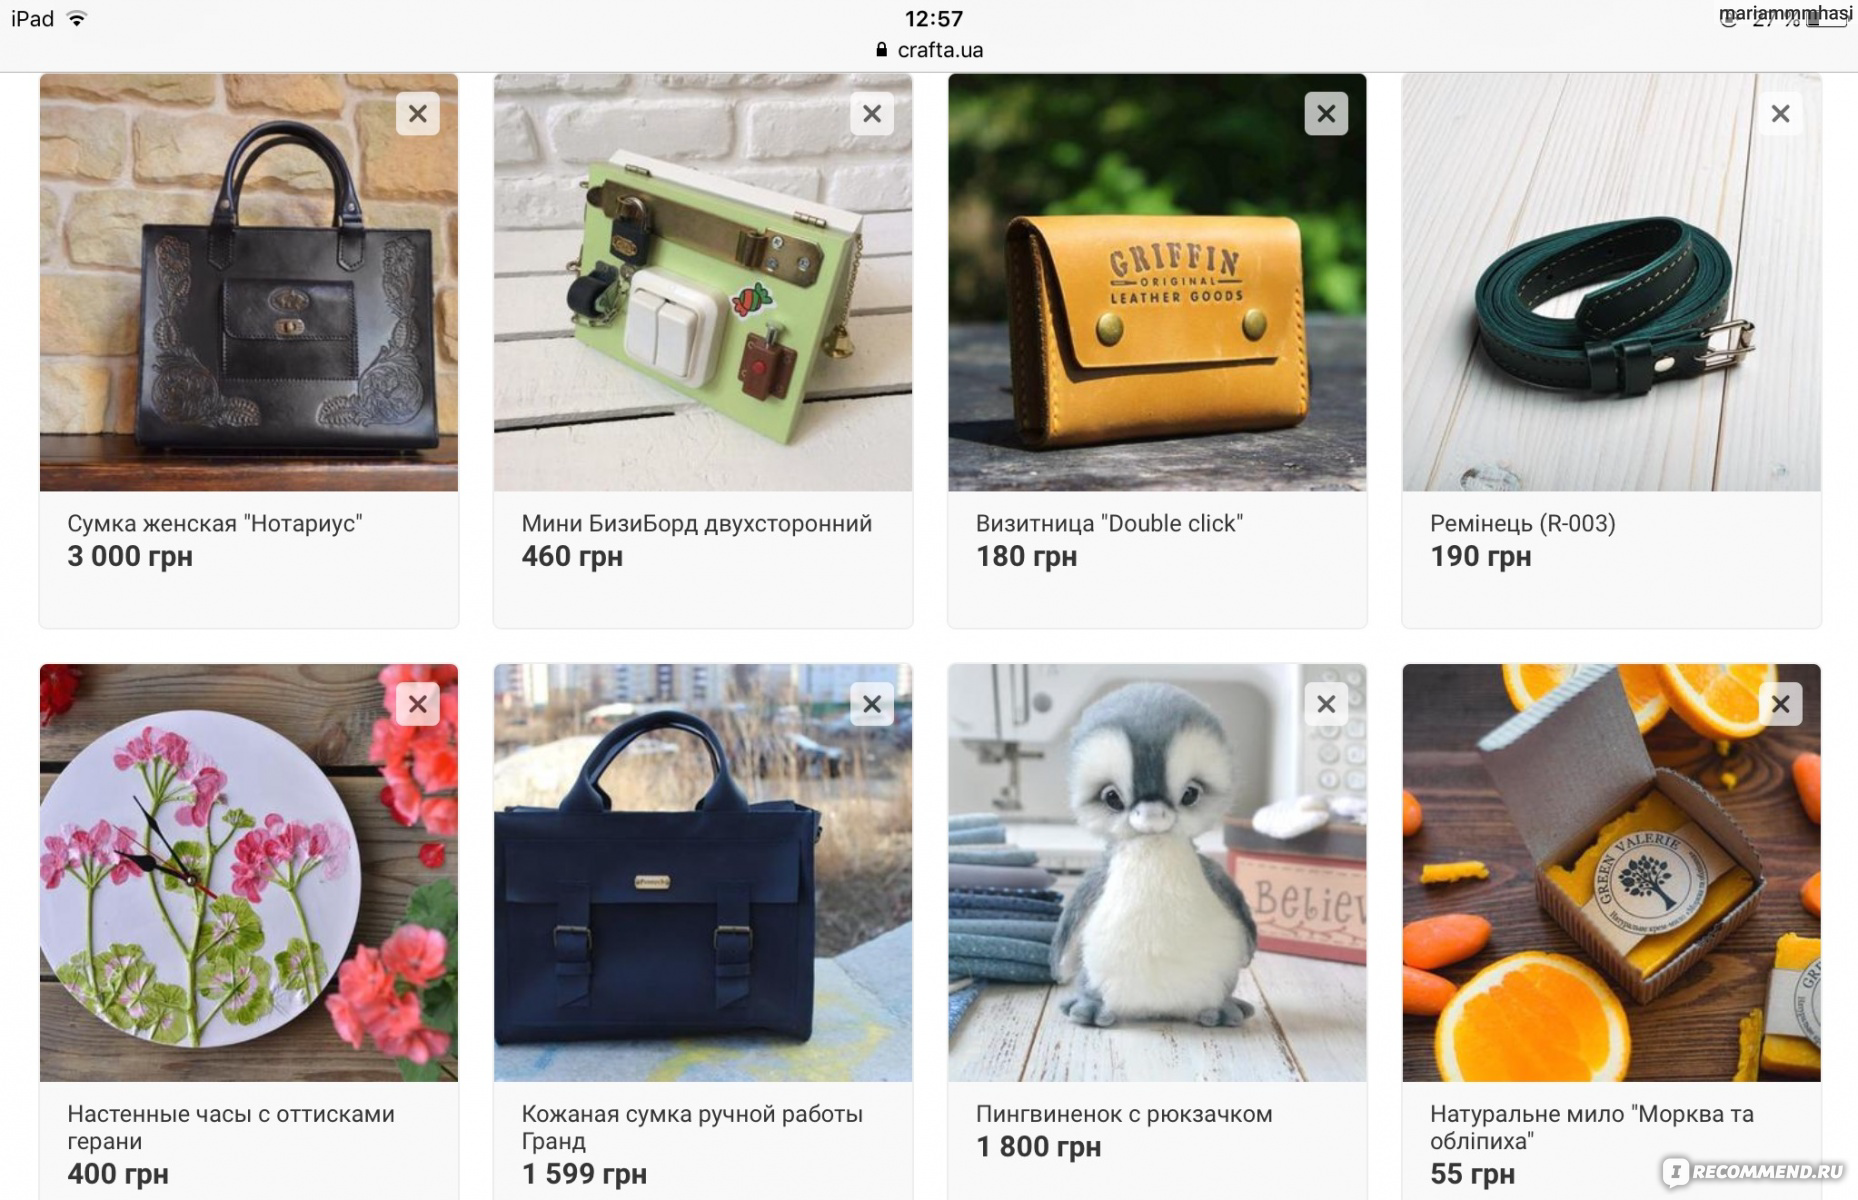Remove the Пингвиненок с рюкзачком card
The image size is (1858, 1200).
[1326, 704]
